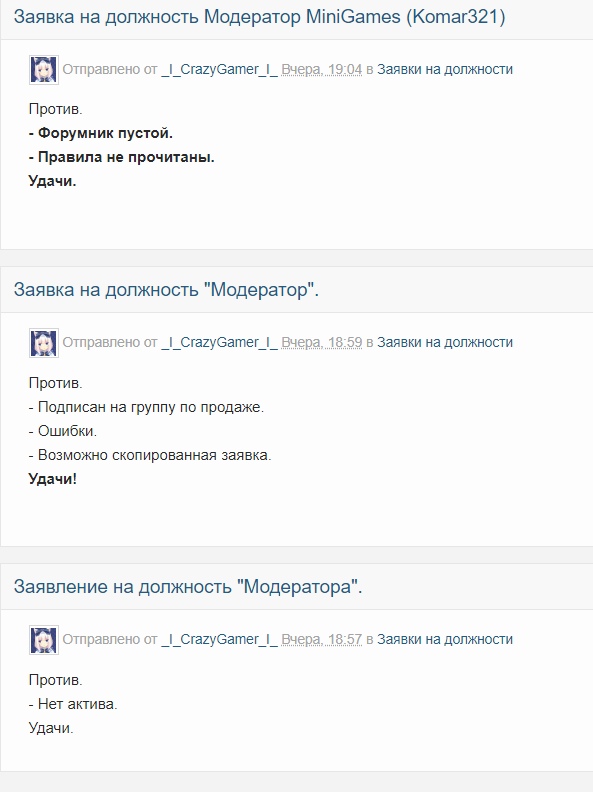Open _I_CrazyGamer_I_ profile in the 18:59 post

pyautogui.click(x=219, y=342)
